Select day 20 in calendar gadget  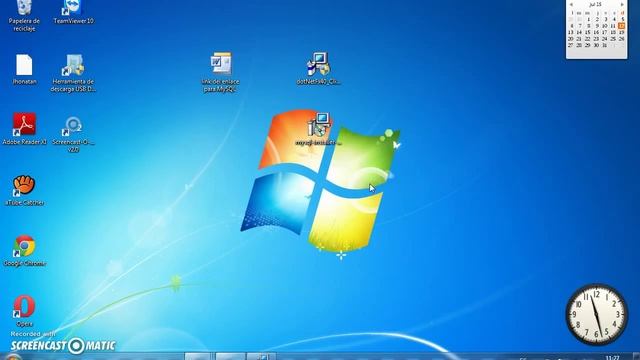571,39
